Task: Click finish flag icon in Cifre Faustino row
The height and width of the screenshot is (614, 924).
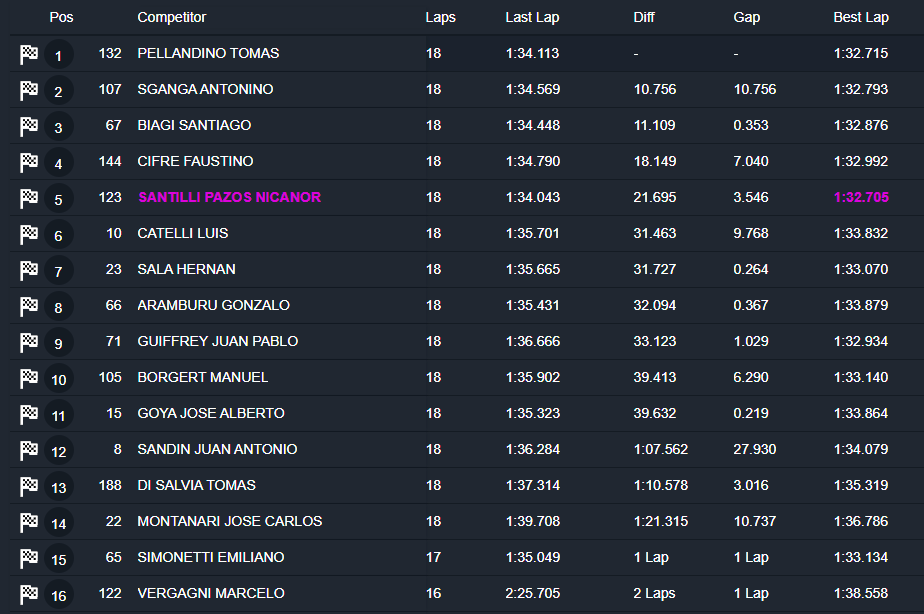Action: tap(29, 163)
